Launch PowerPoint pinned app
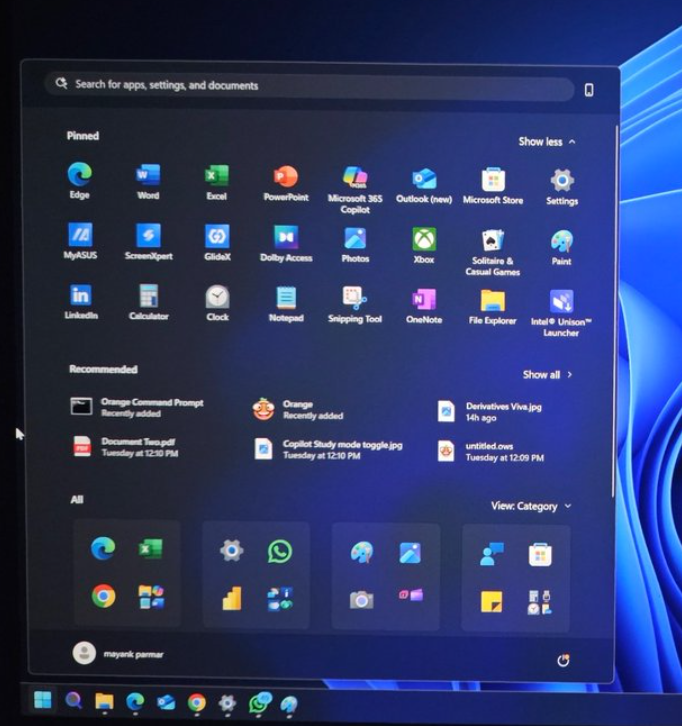This screenshot has height=726, width=682. tap(286, 183)
